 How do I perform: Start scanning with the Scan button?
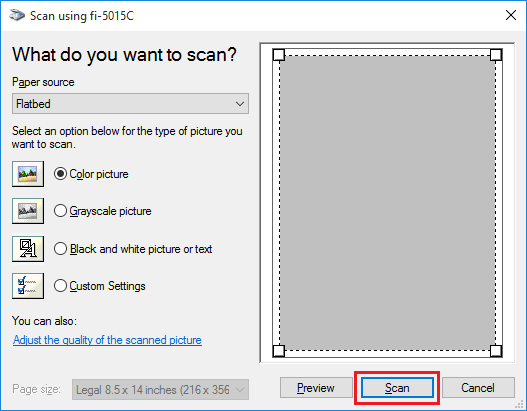pos(397,388)
